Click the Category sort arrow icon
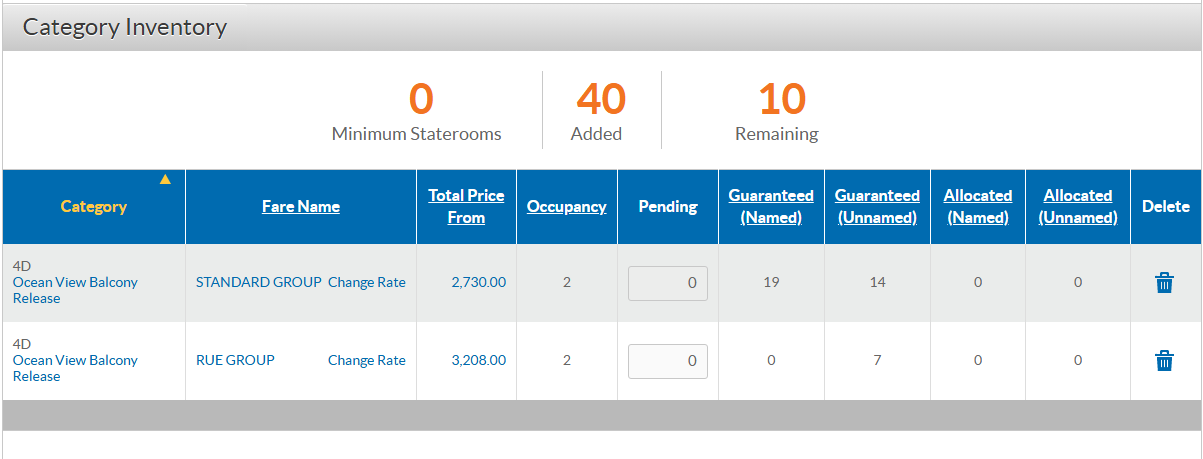This screenshot has width=1203, height=459. 165,180
